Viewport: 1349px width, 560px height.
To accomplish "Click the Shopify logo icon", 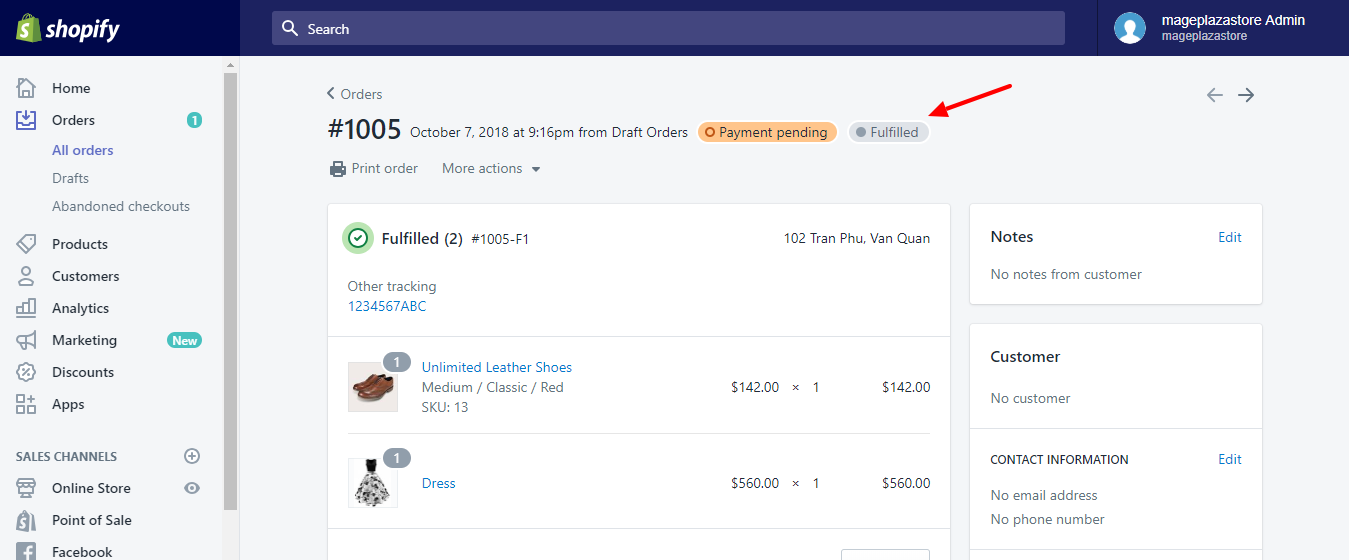I will click(28, 28).
